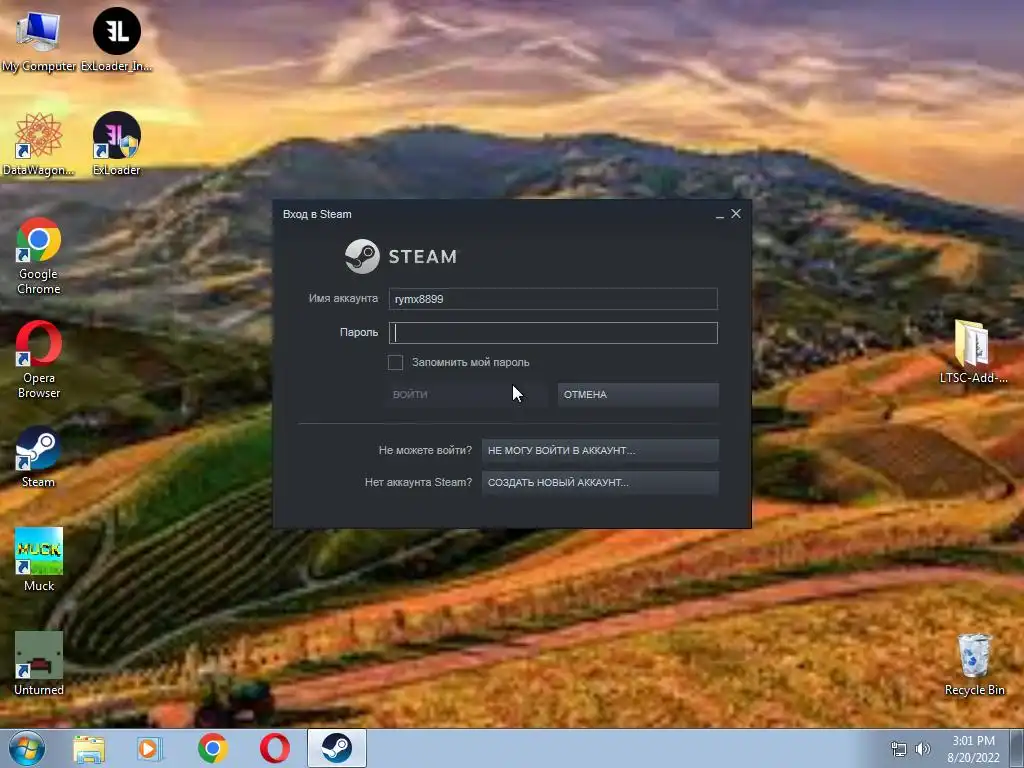The image size is (1024, 768).
Task: Click the ExLoader shortcut with shield
Action: click(116, 144)
